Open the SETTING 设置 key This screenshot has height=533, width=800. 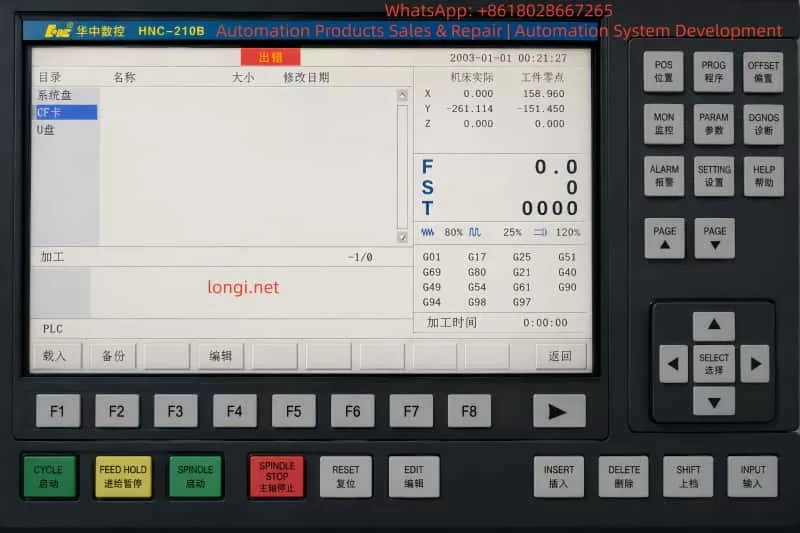coord(714,176)
